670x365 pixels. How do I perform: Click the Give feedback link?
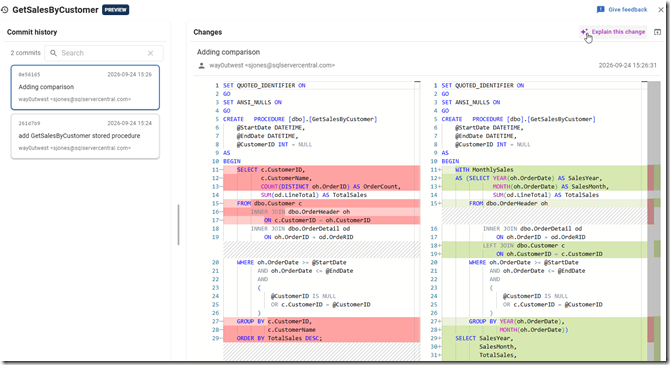coord(627,9)
